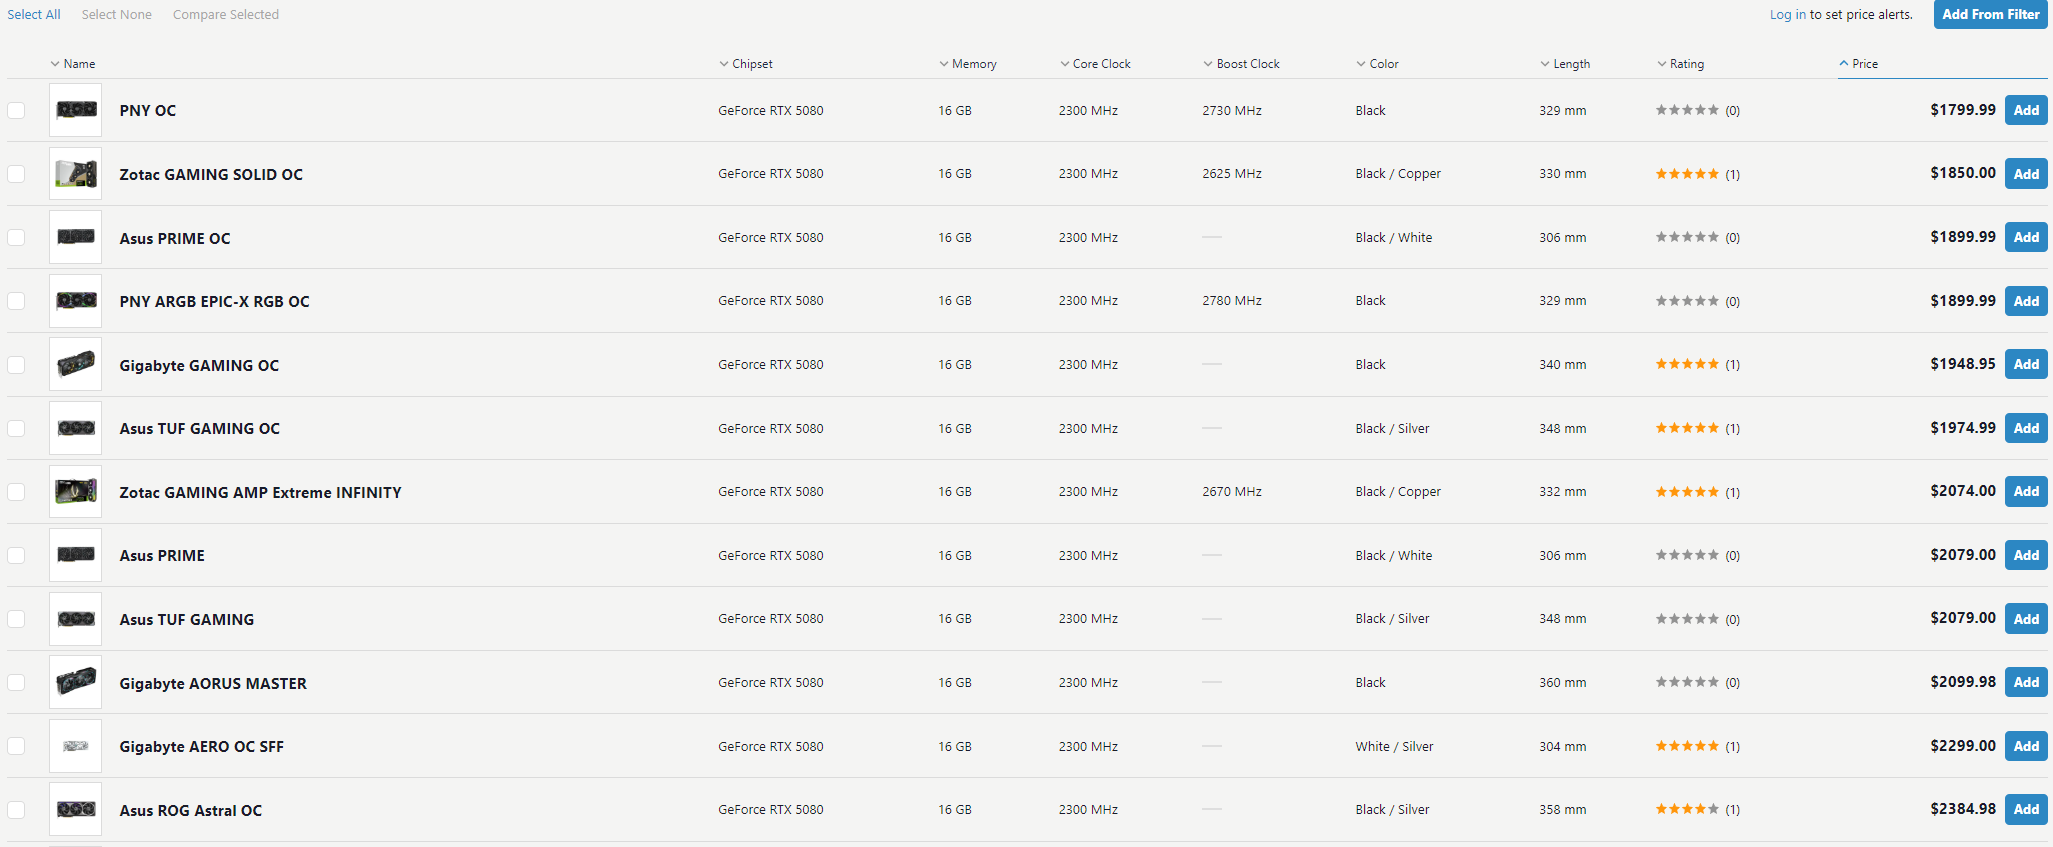Check the Zotac GAMING AMP Extreme INFINITY box

click(16, 492)
